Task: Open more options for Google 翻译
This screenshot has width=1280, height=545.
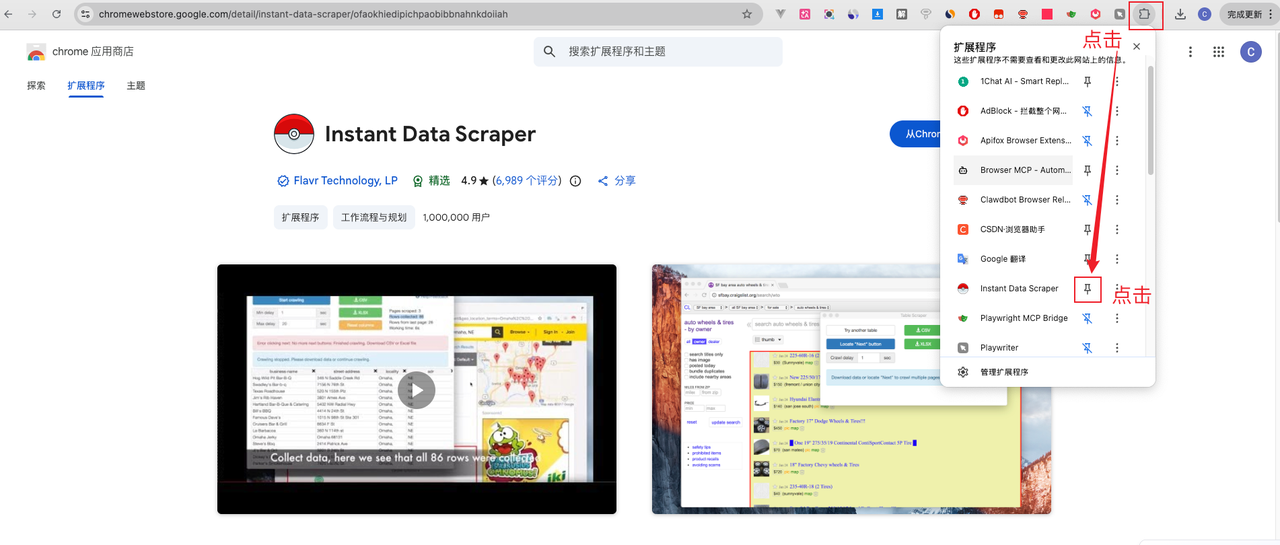Action: [x=1117, y=259]
